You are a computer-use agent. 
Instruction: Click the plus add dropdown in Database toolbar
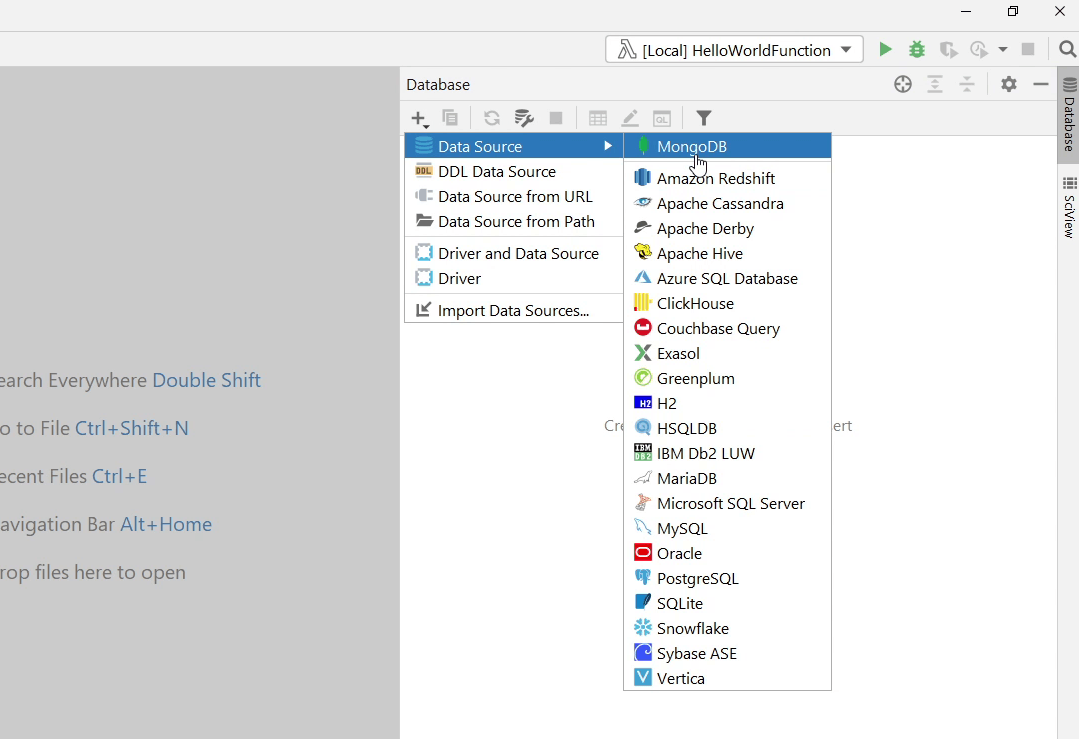[x=420, y=119]
